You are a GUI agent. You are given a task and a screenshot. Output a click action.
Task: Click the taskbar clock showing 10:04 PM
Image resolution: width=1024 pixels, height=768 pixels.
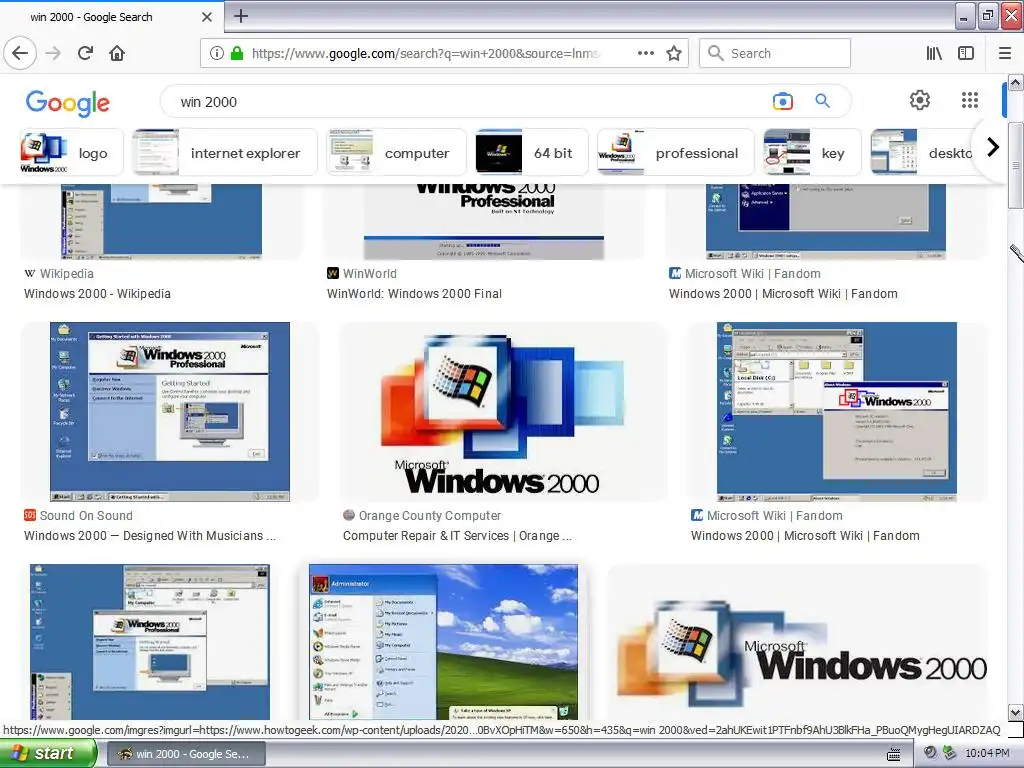point(987,754)
